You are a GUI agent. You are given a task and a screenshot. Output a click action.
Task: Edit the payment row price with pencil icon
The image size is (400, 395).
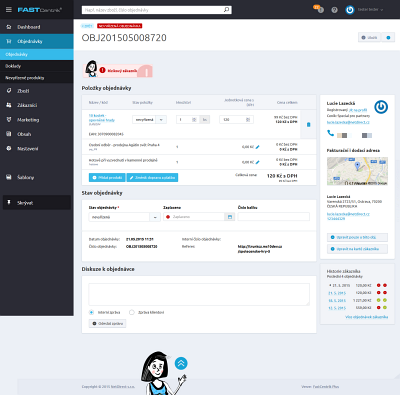(x=257, y=162)
